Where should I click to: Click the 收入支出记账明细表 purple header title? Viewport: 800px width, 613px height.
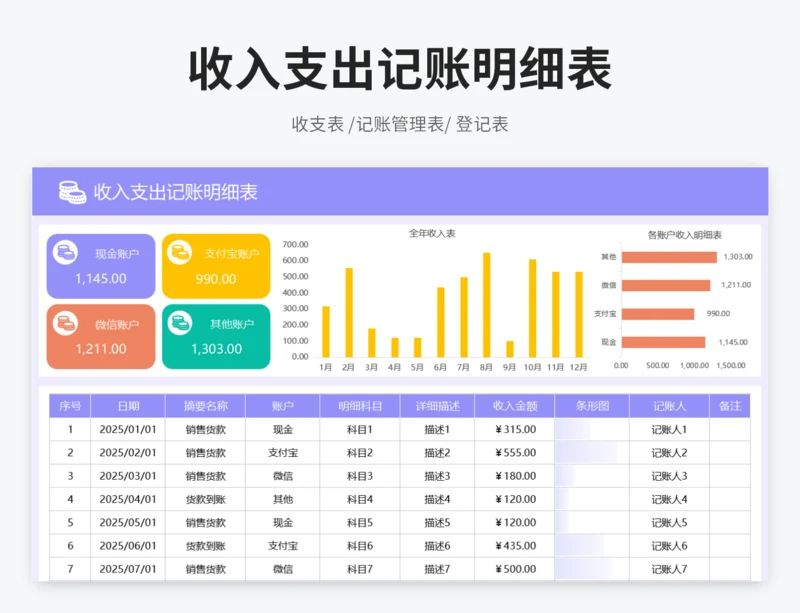coord(176,192)
